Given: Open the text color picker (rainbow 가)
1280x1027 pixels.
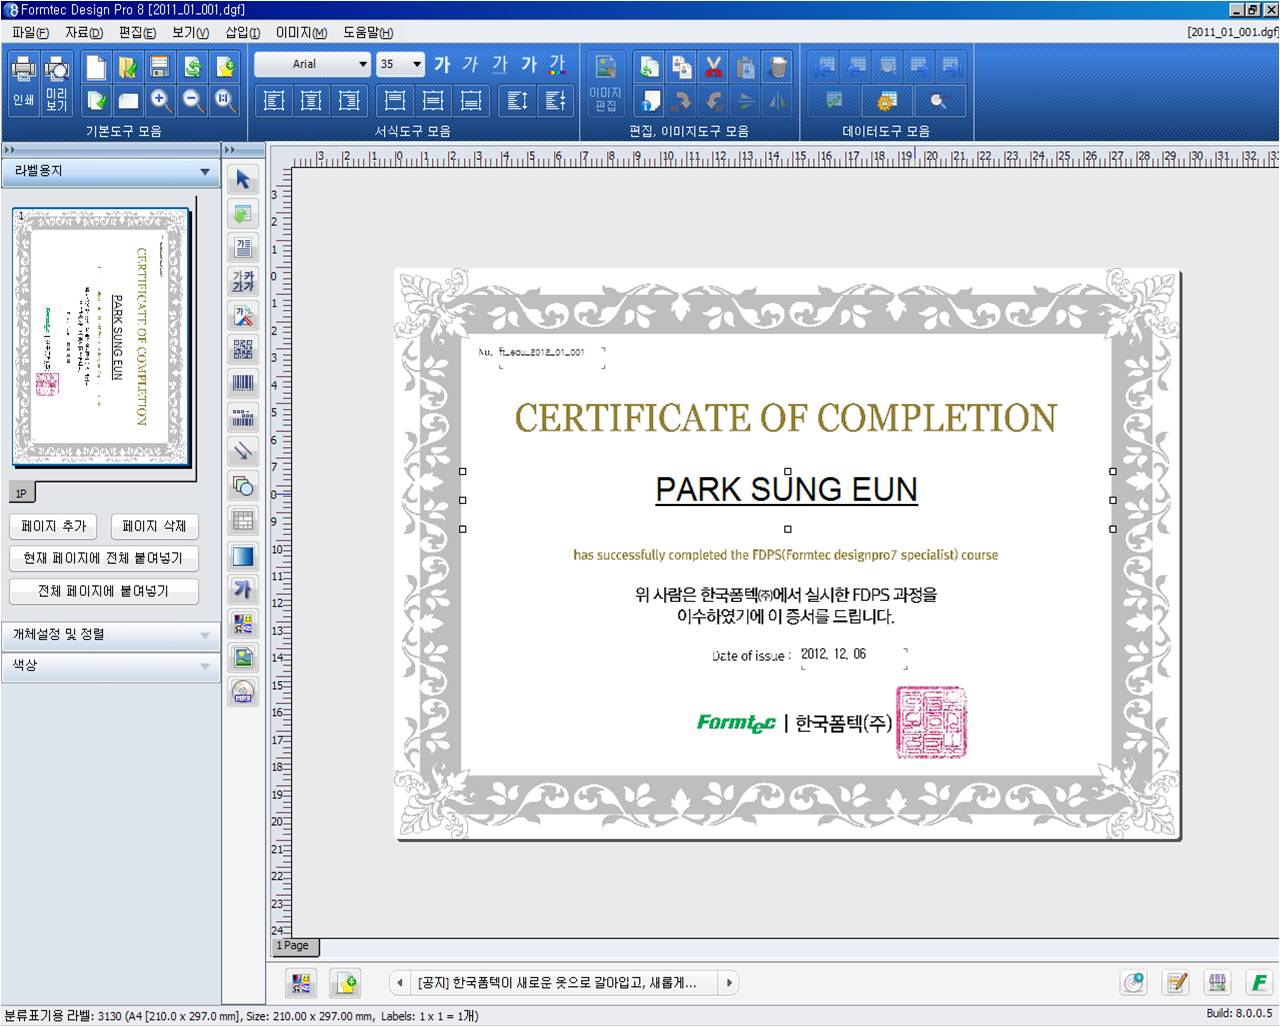Looking at the screenshot, I should 558,65.
